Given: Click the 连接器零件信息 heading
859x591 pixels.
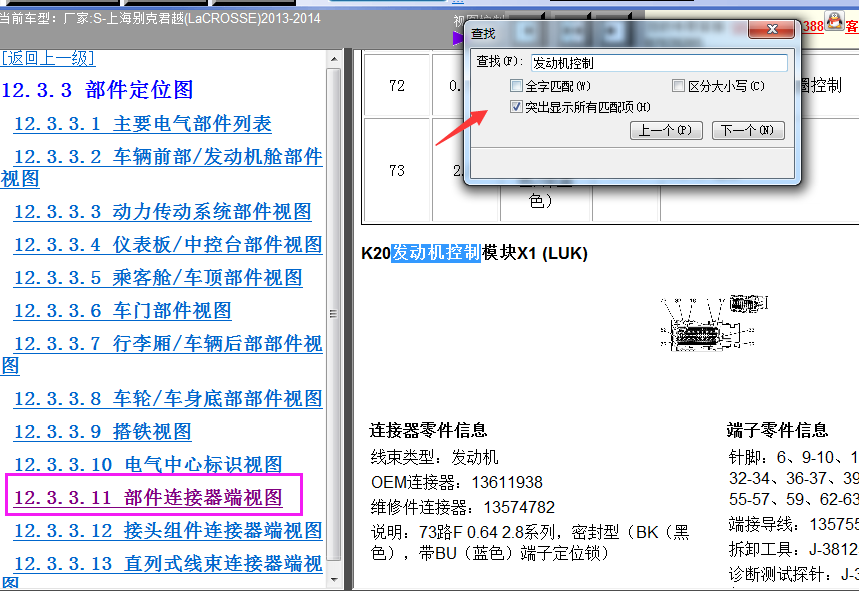Looking at the screenshot, I should 428,430.
